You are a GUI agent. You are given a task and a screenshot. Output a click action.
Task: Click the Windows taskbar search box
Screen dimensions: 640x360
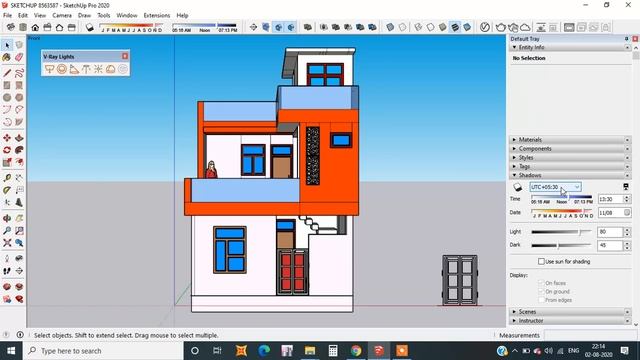click(x=103, y=351)
